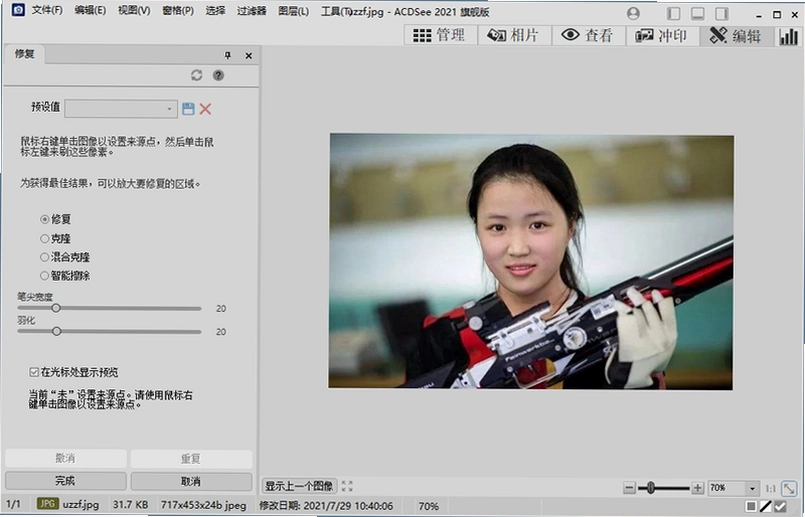Open the 选择 menu
The width and height of the screenshot is (805, 517).
[x=216, y=10]
